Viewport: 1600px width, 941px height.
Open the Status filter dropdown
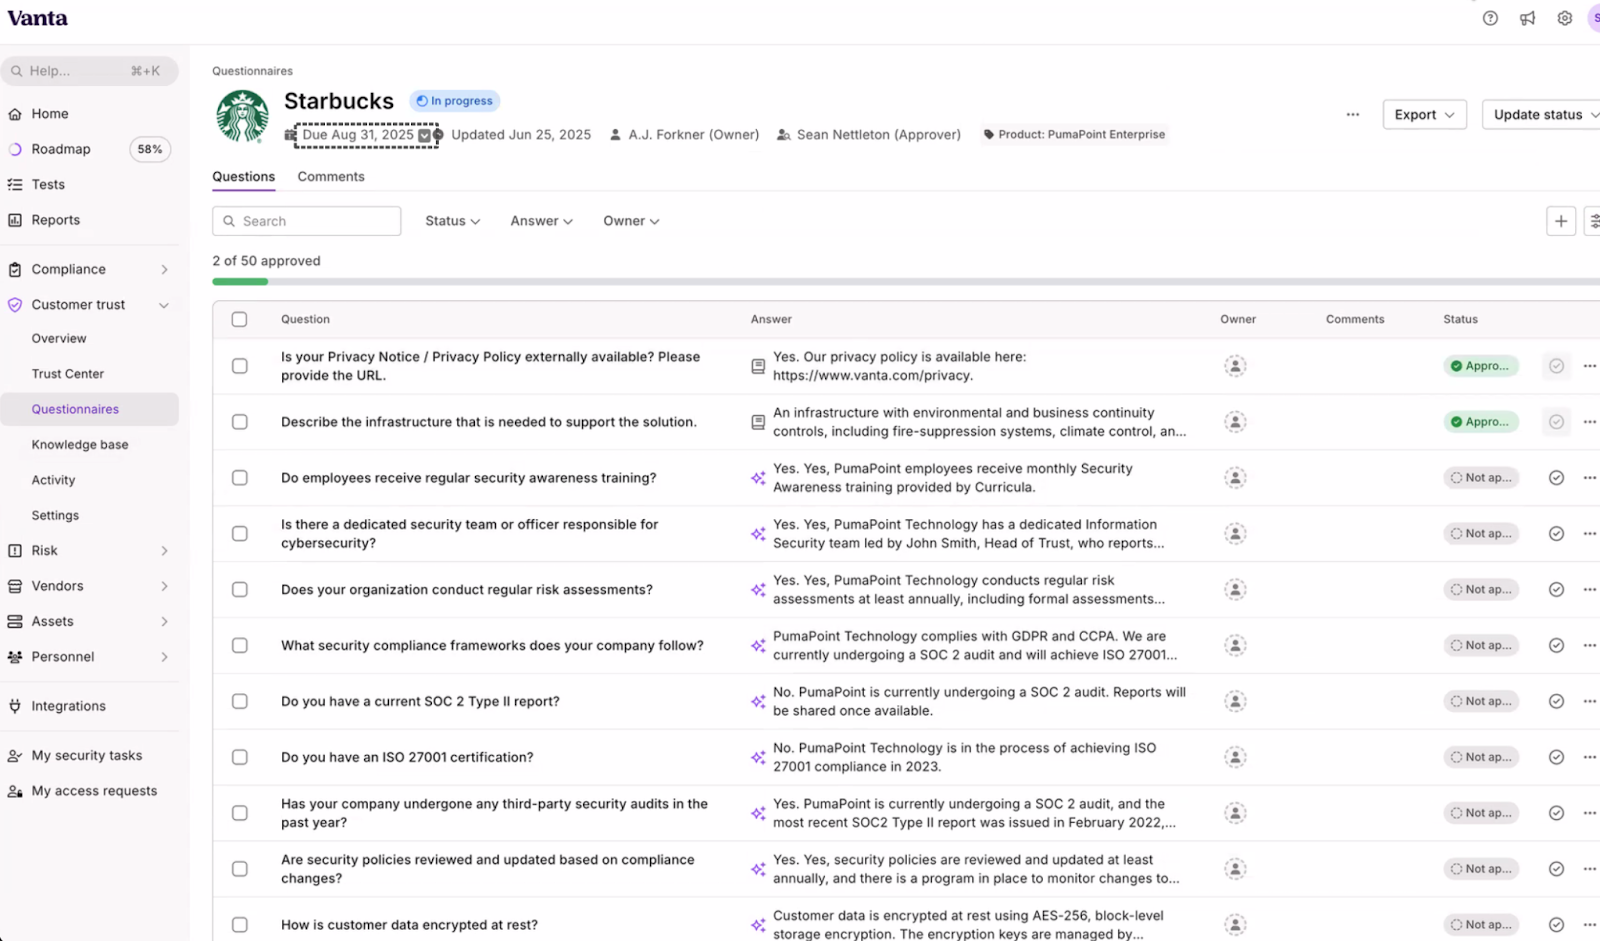tap(452, 221)
